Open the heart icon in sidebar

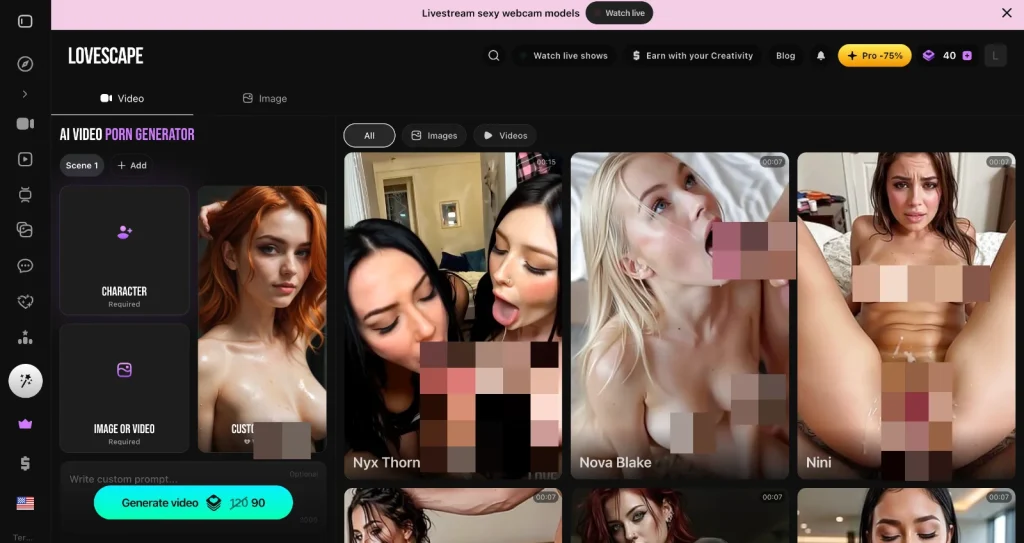25,302
